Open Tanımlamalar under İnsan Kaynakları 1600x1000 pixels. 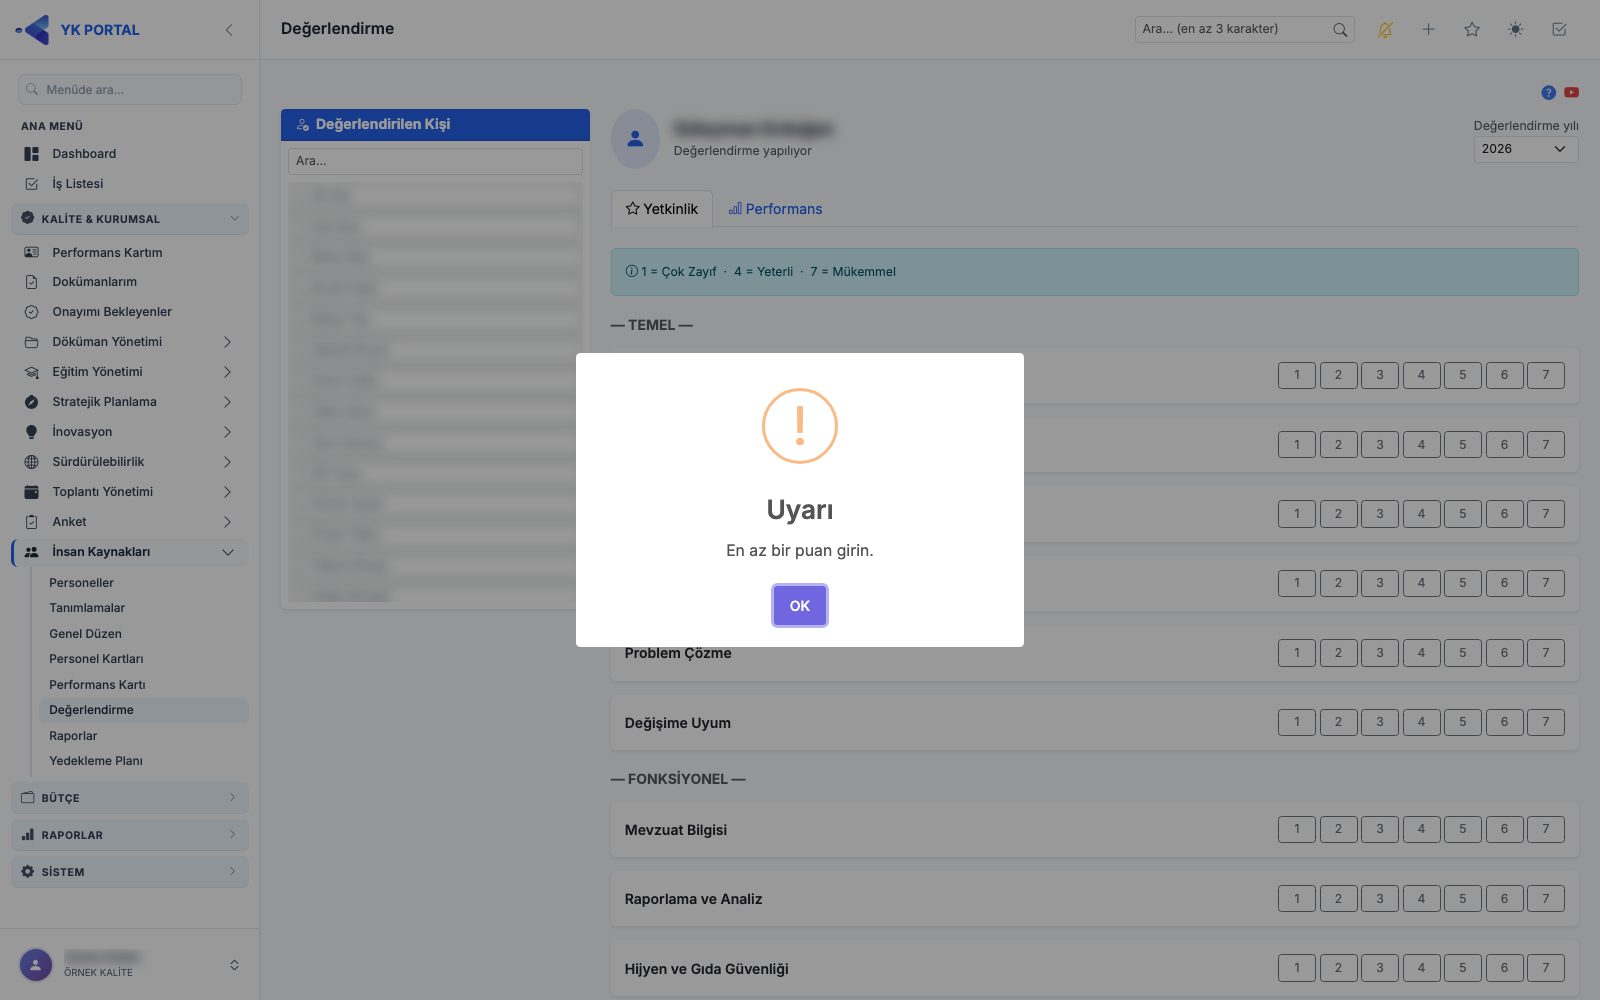pyautogui.click(x=87, y=608)
